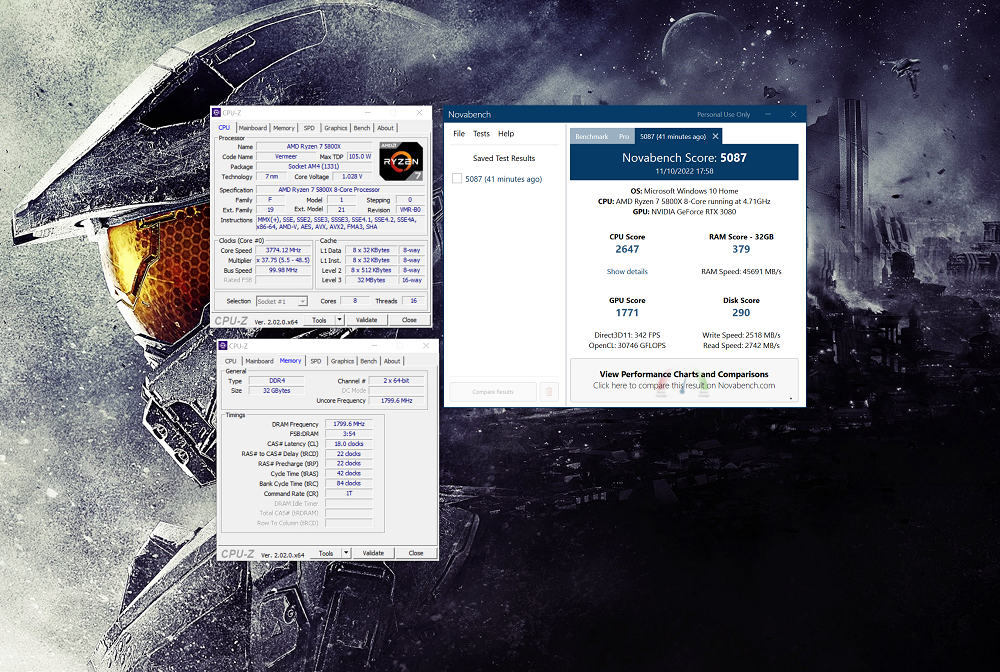The width and height of the screenshot is (1000, 672).
Task: Open Graphics tab in the lower CPU-Z window
Action: click(342, 361)
